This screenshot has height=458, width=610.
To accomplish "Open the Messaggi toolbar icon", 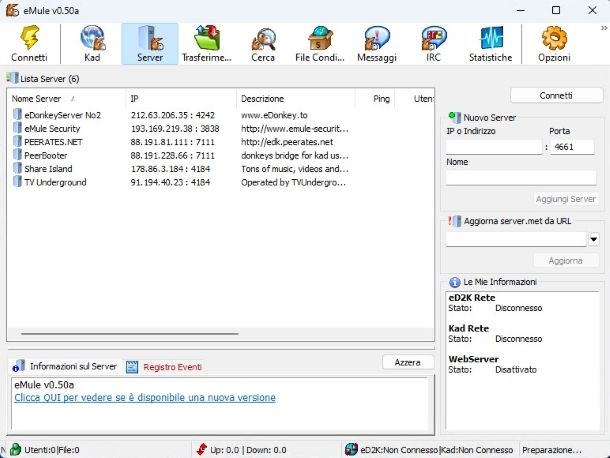I will (377, 38).
